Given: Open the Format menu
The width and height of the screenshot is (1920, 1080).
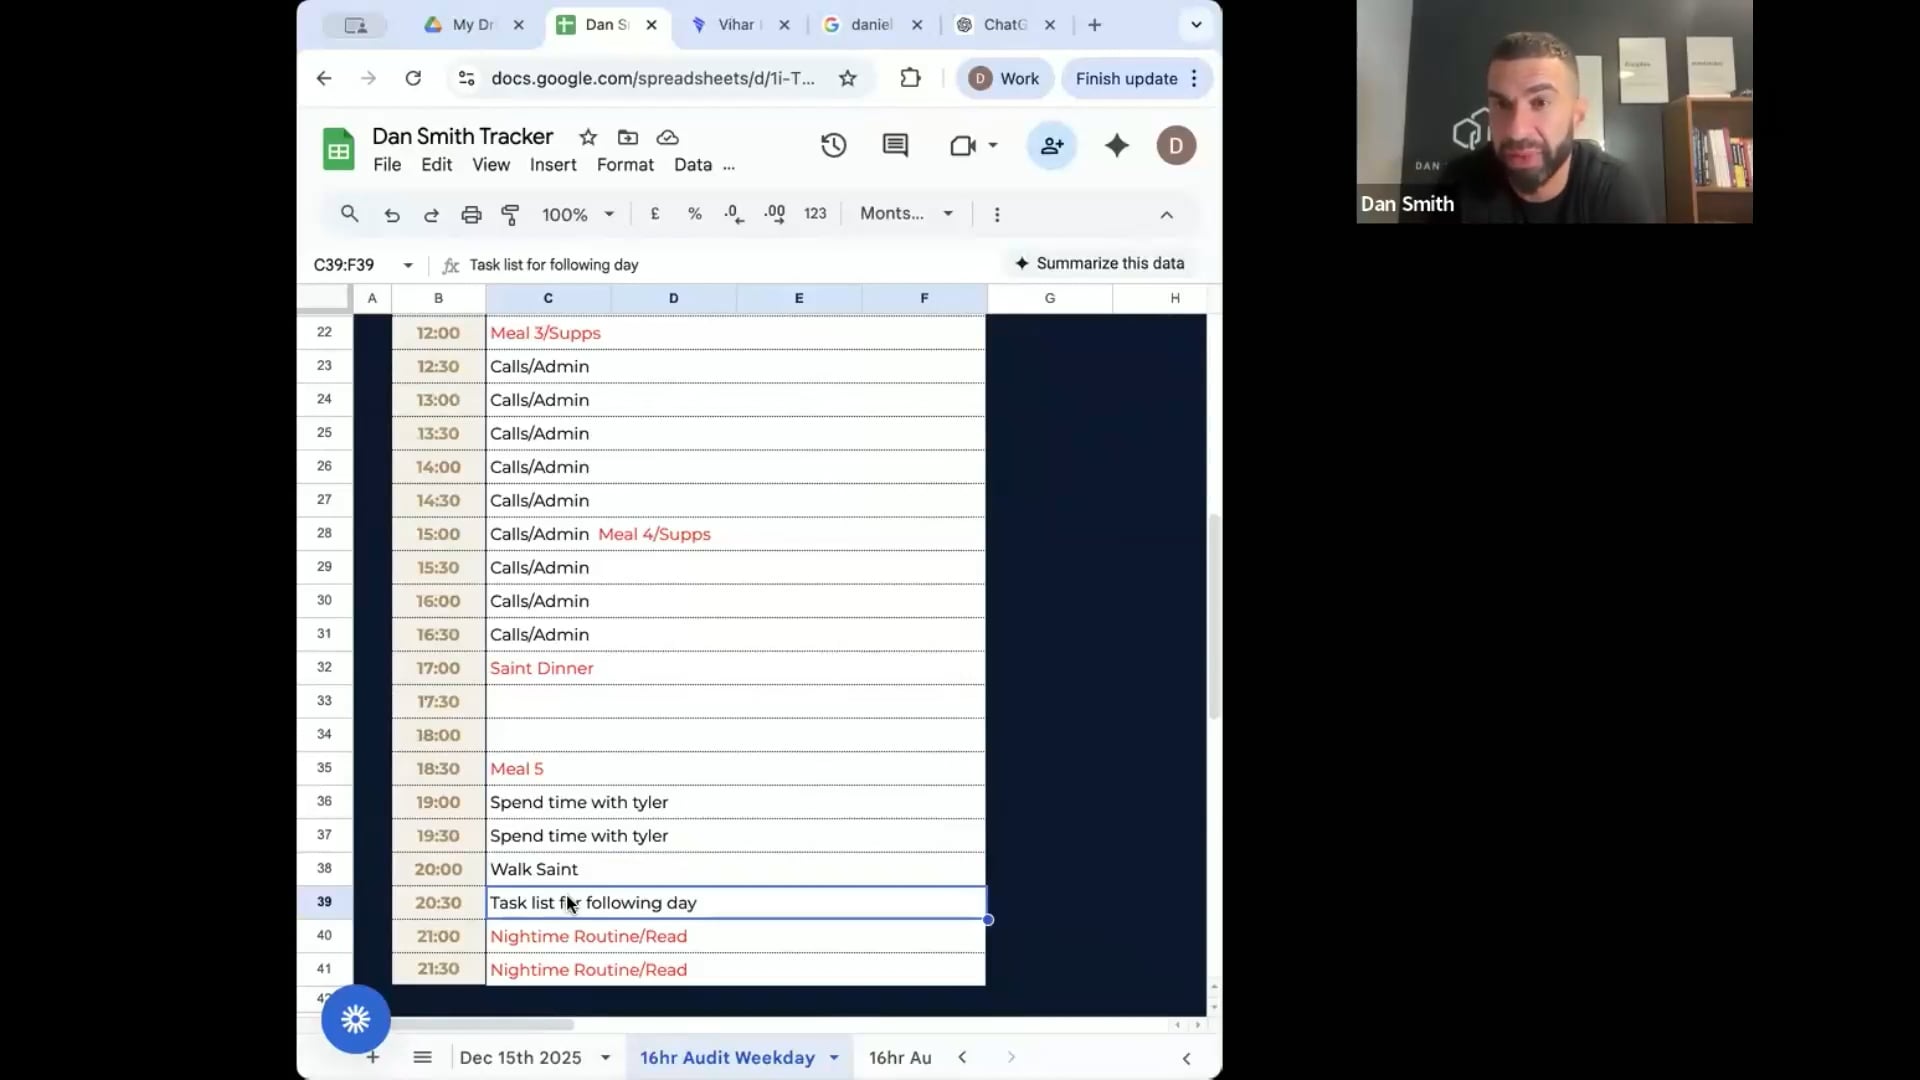Looking at the screenshot, I should (x=625, y=165).
